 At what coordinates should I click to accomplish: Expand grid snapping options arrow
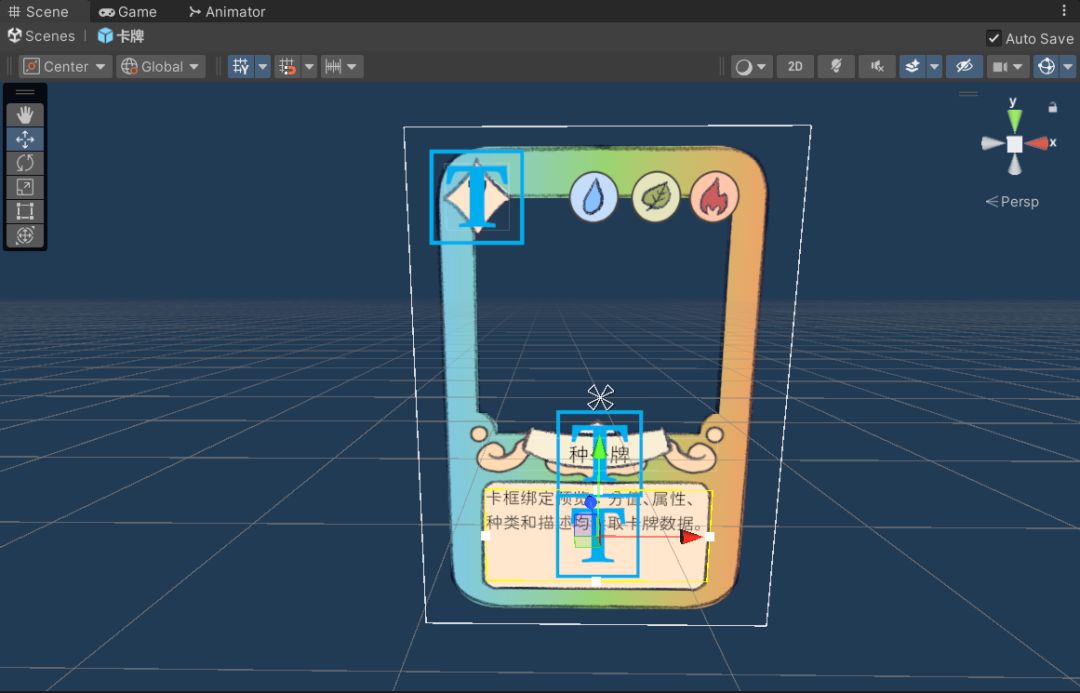tap(309, 67)
